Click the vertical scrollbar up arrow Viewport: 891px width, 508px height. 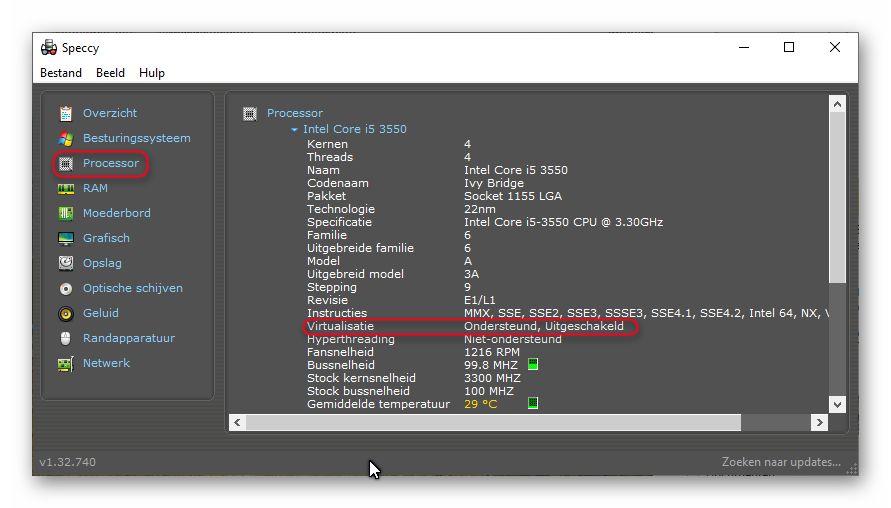tap(837, 104)
